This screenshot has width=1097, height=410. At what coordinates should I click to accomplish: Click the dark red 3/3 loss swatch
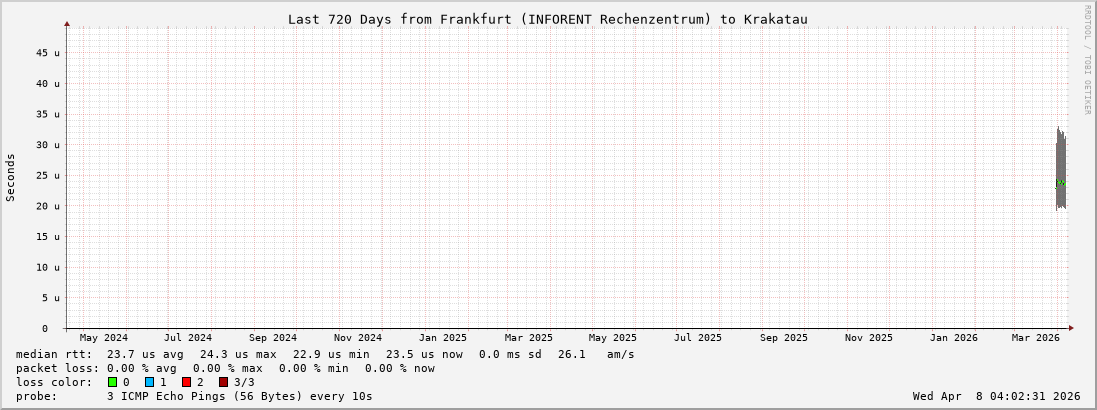pyautogui.click(x=223, y=382)
